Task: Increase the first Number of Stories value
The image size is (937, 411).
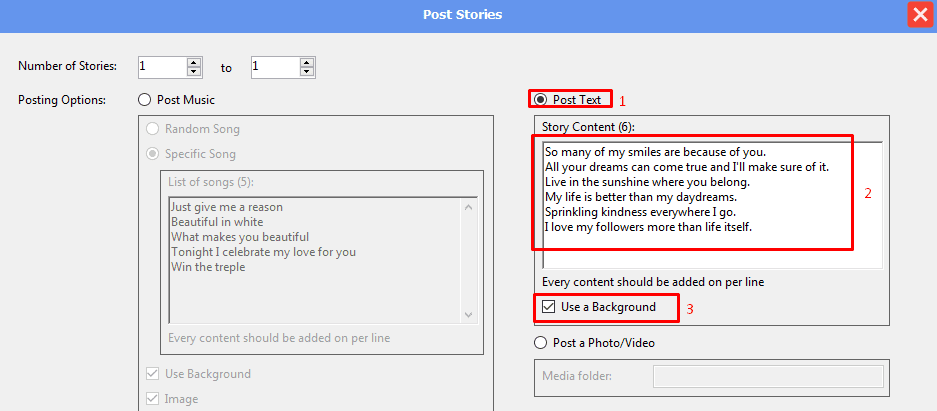Action: [194, 63]
